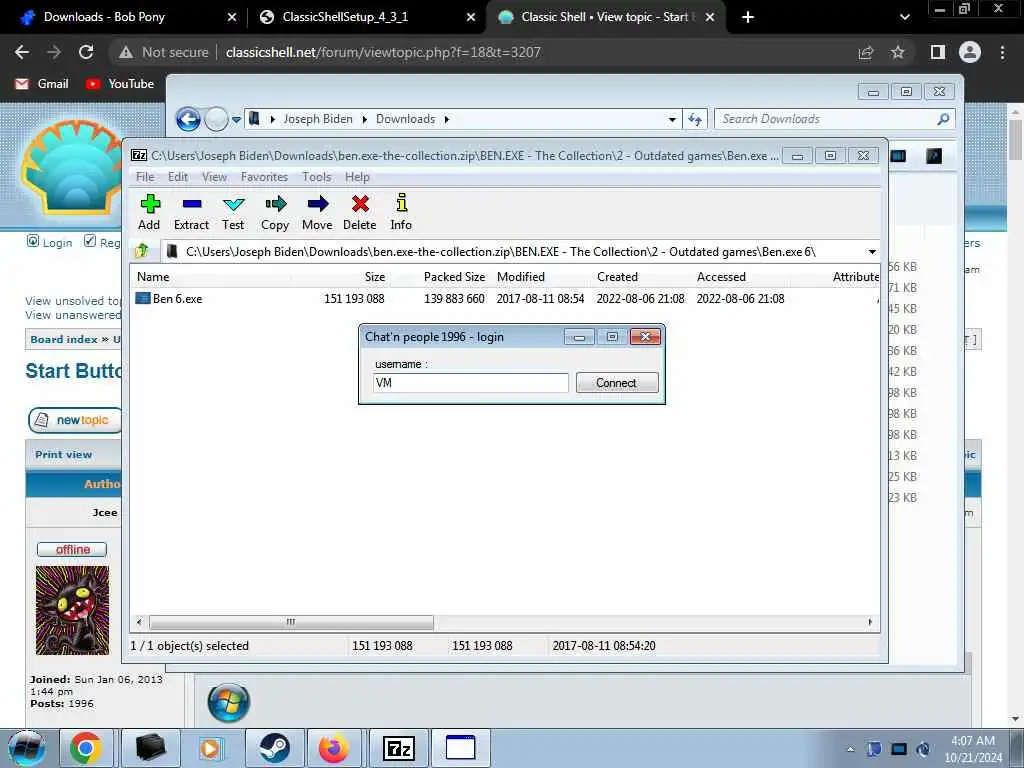Open the Help menu in 7-Zip
Viewport: 1024px width, 768px height.
point(357,177)
